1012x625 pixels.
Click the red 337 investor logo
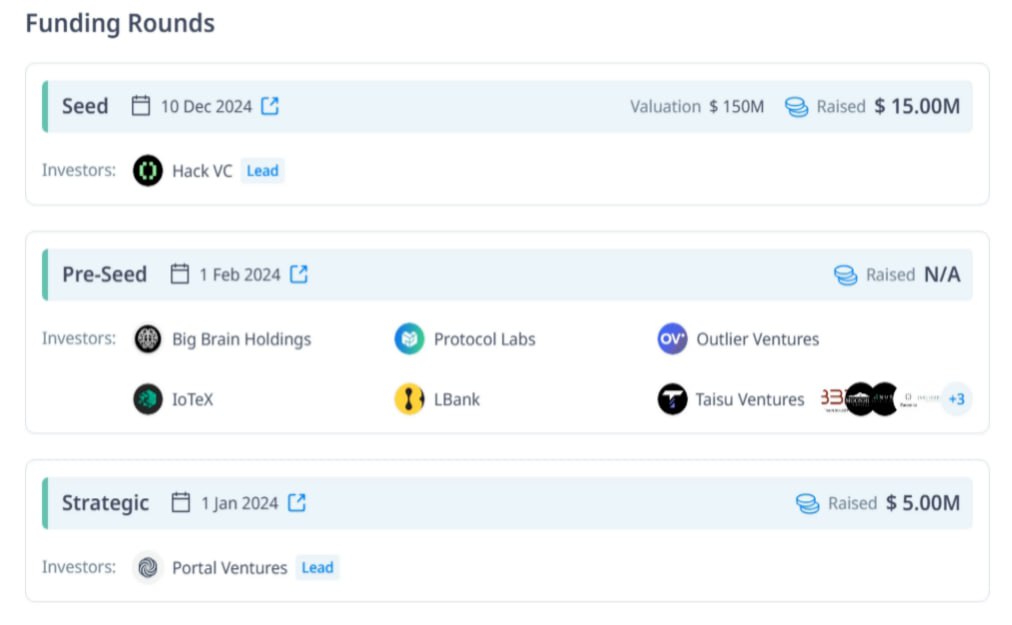pos(833,399)
